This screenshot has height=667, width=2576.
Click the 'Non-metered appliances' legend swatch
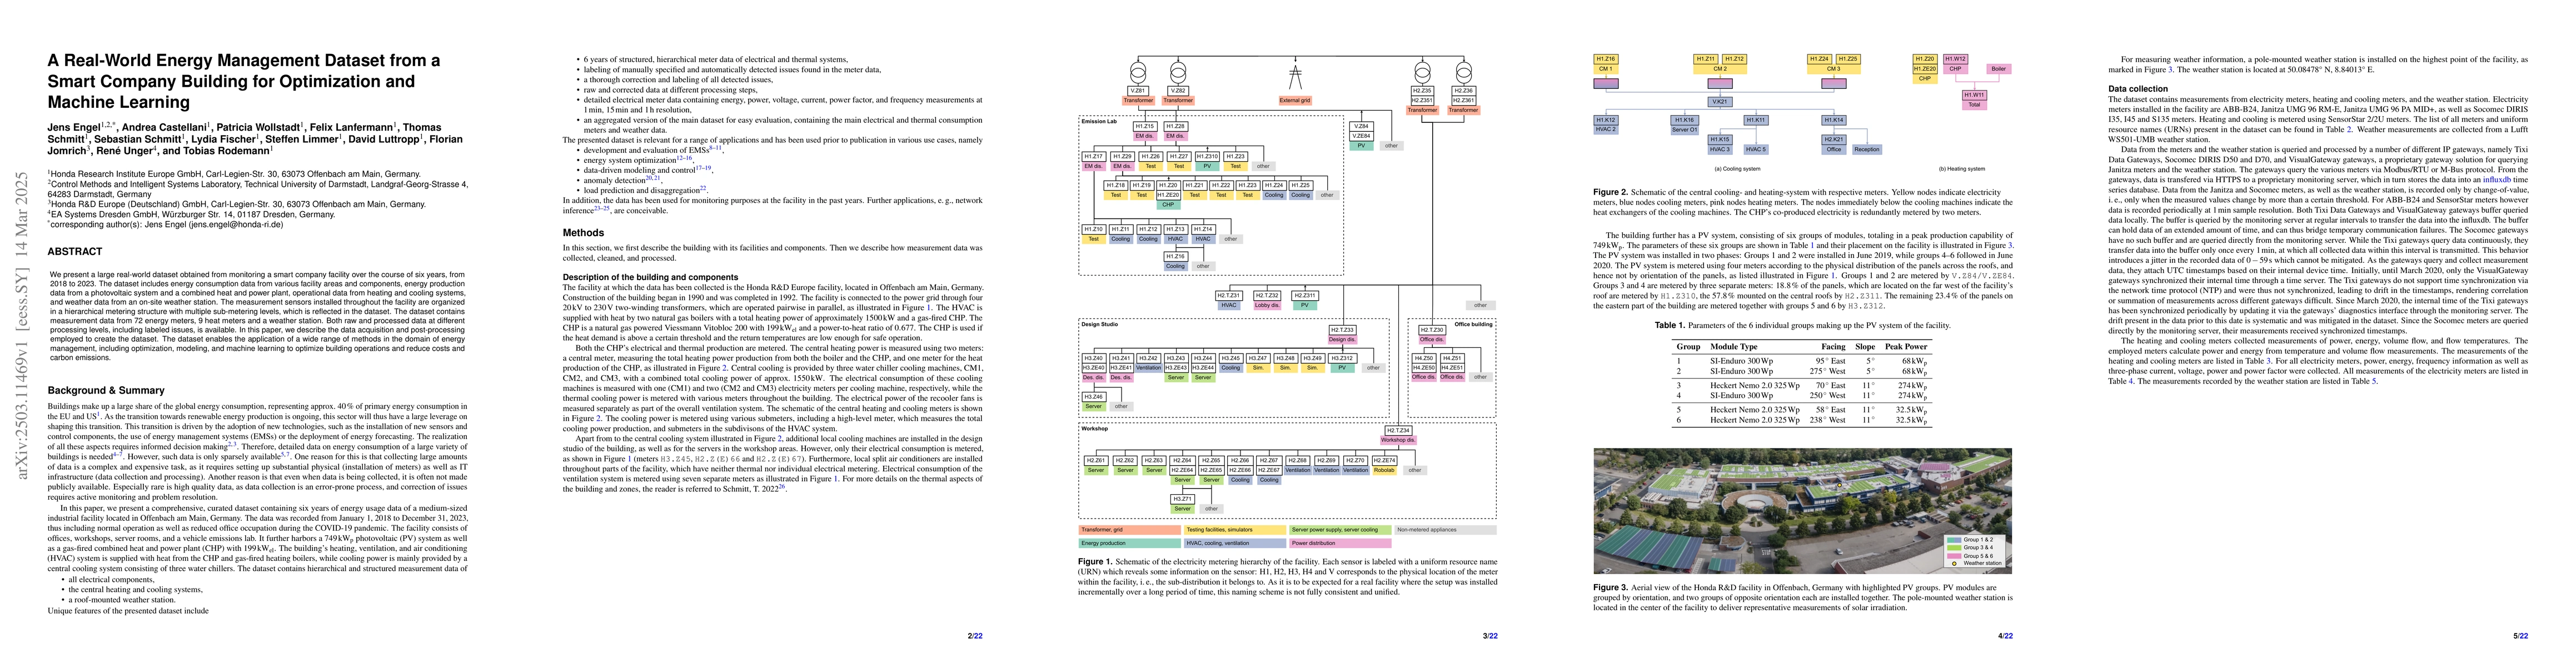1445,530
